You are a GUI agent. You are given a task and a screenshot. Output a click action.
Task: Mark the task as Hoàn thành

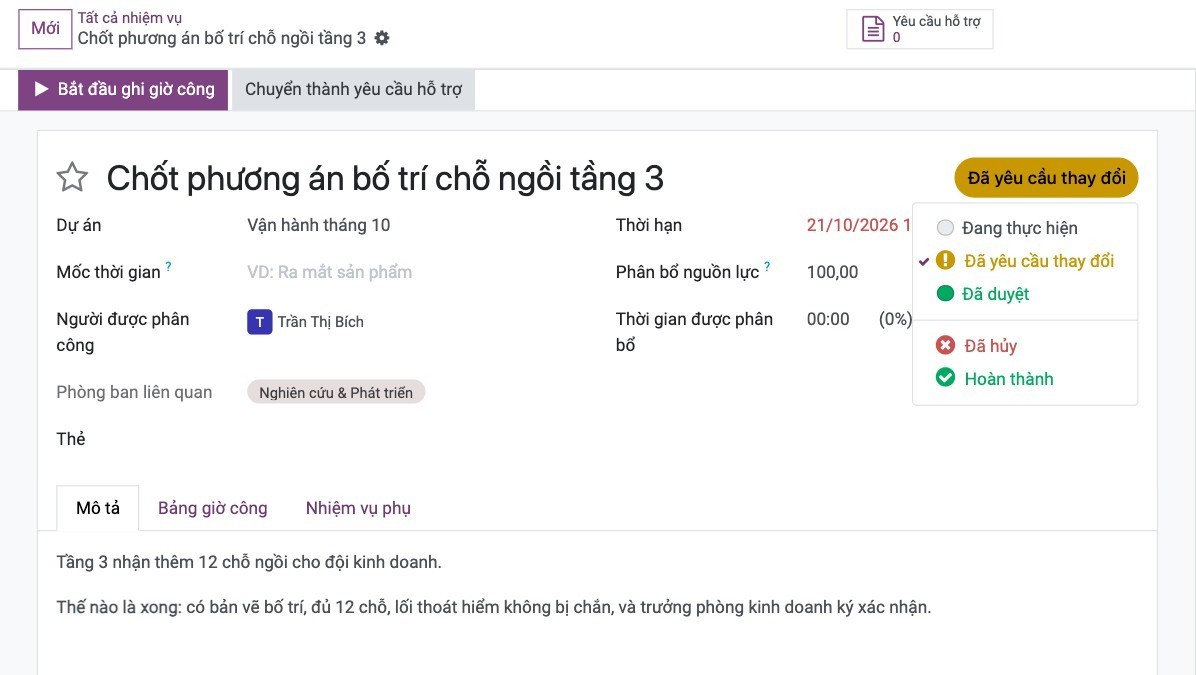tap(1024, 378)
